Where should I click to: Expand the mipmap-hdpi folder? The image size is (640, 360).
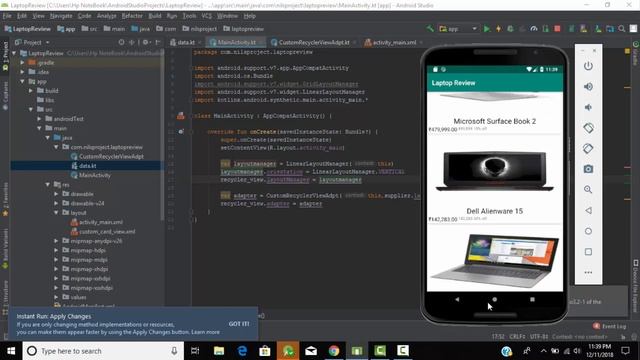pos(56,250)
